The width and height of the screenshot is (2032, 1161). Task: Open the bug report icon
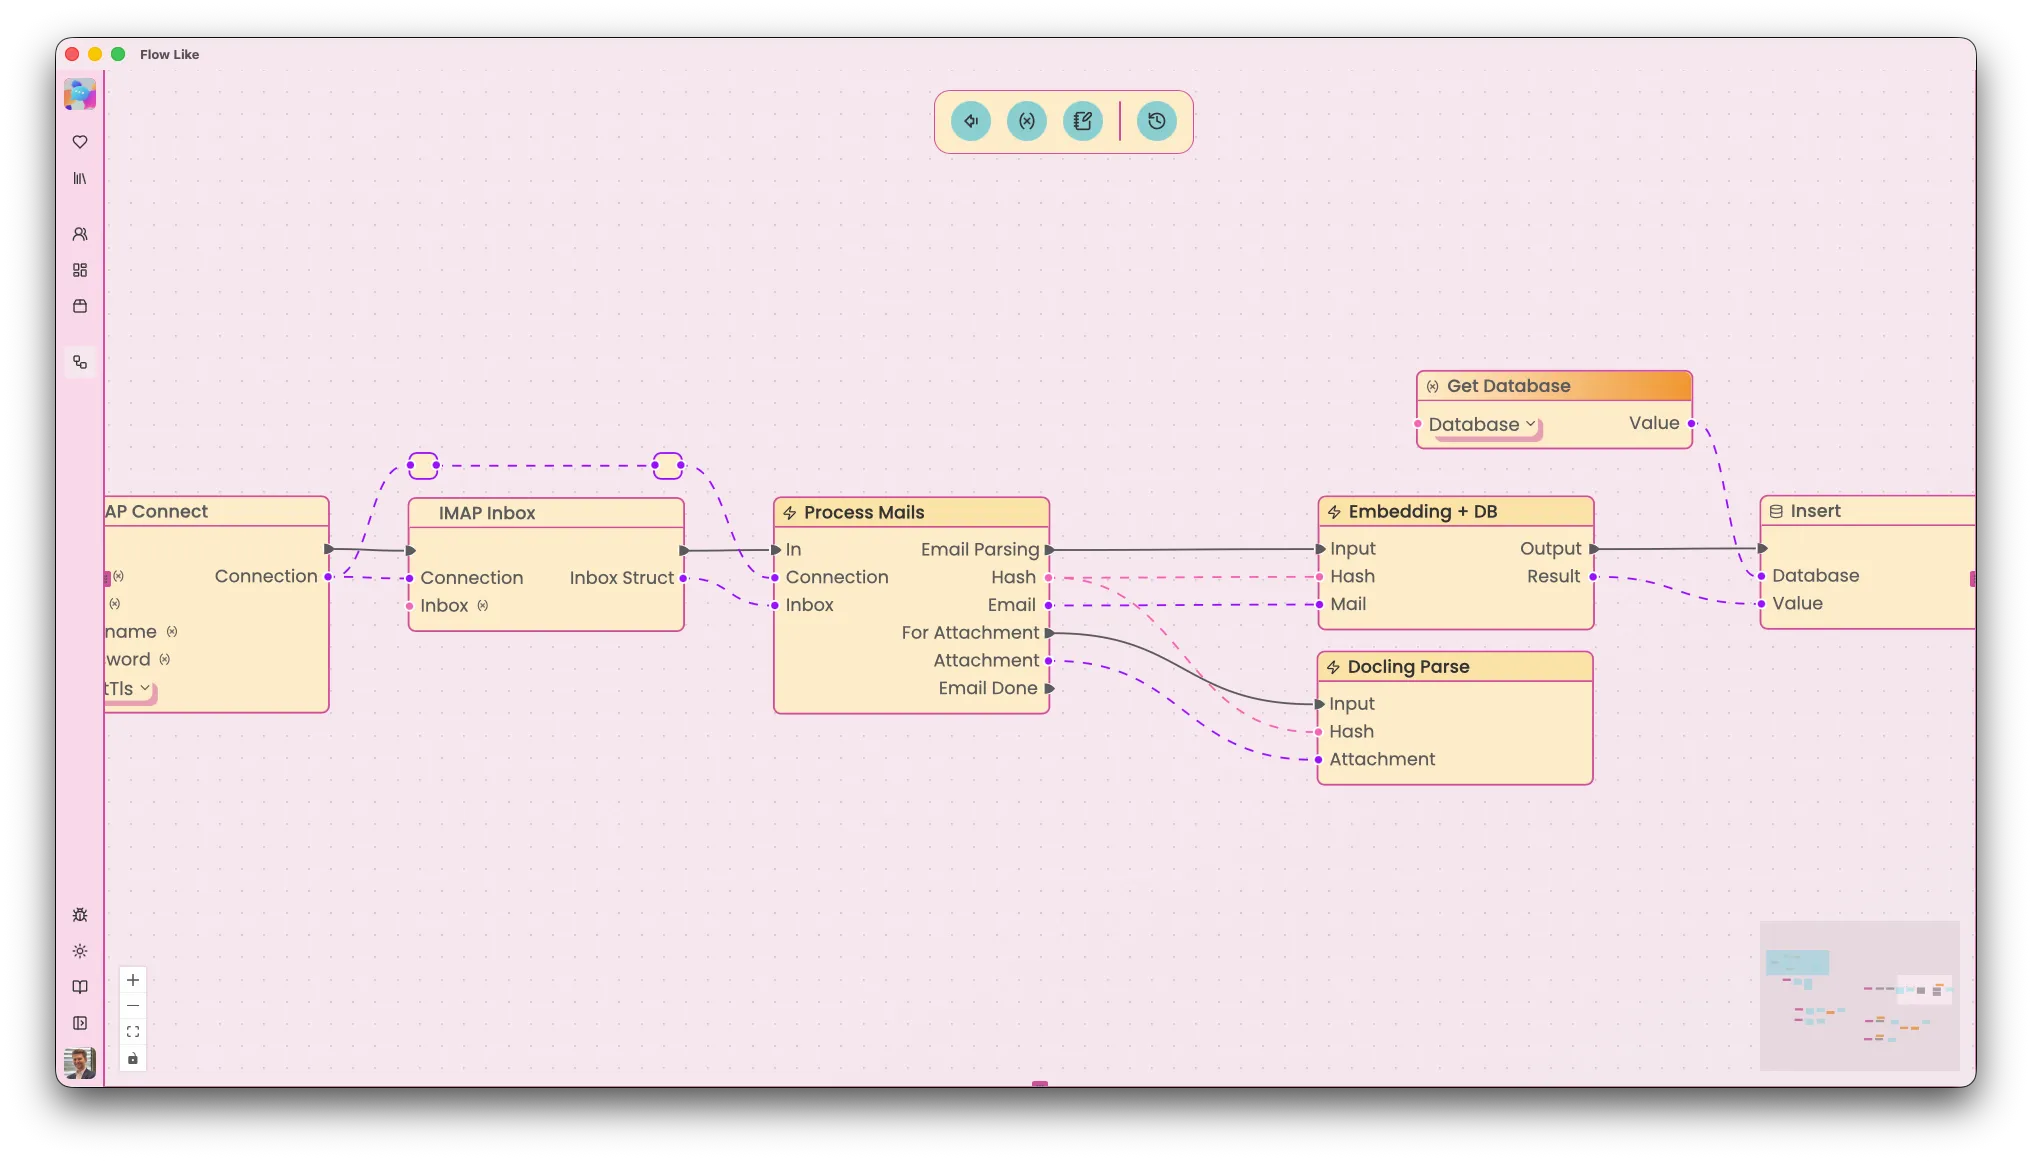point(80,915)
